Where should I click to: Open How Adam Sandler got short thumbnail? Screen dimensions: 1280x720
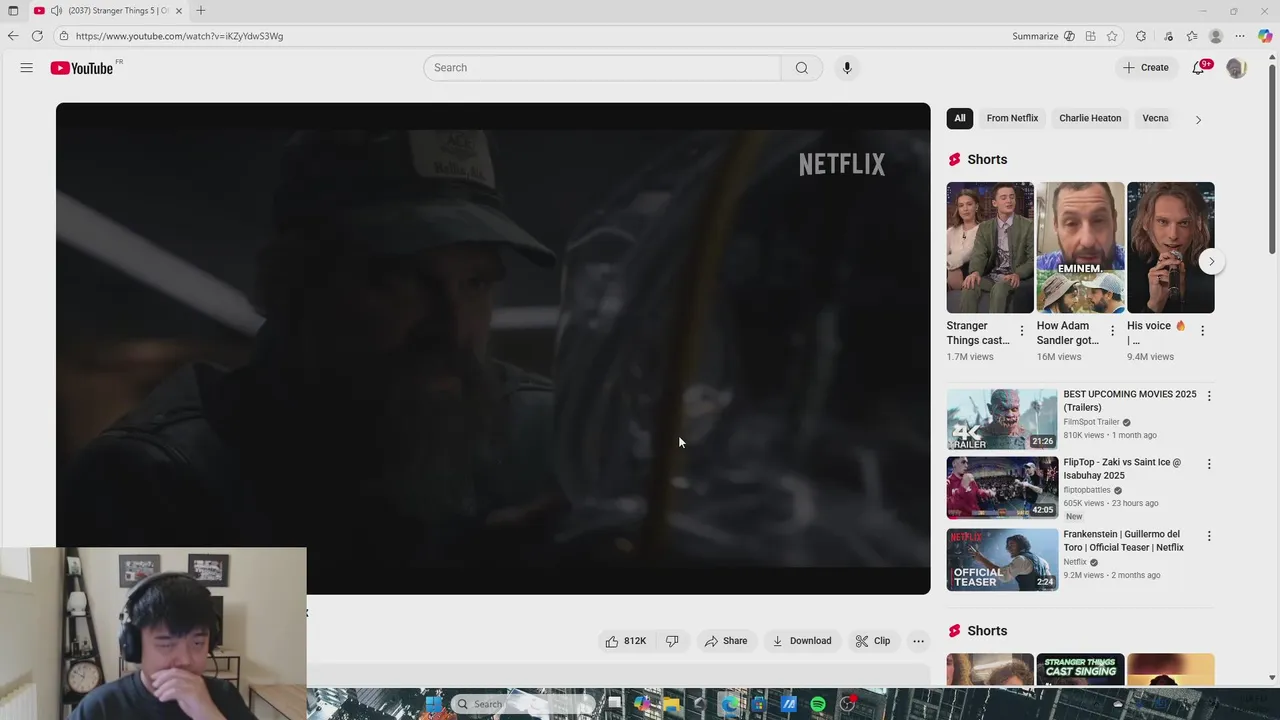click(x=1080, y=248)
